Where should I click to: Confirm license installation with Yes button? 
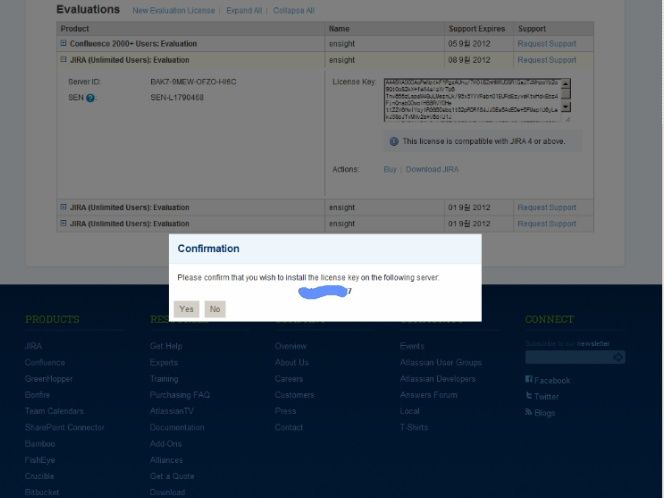pos(186,309)
